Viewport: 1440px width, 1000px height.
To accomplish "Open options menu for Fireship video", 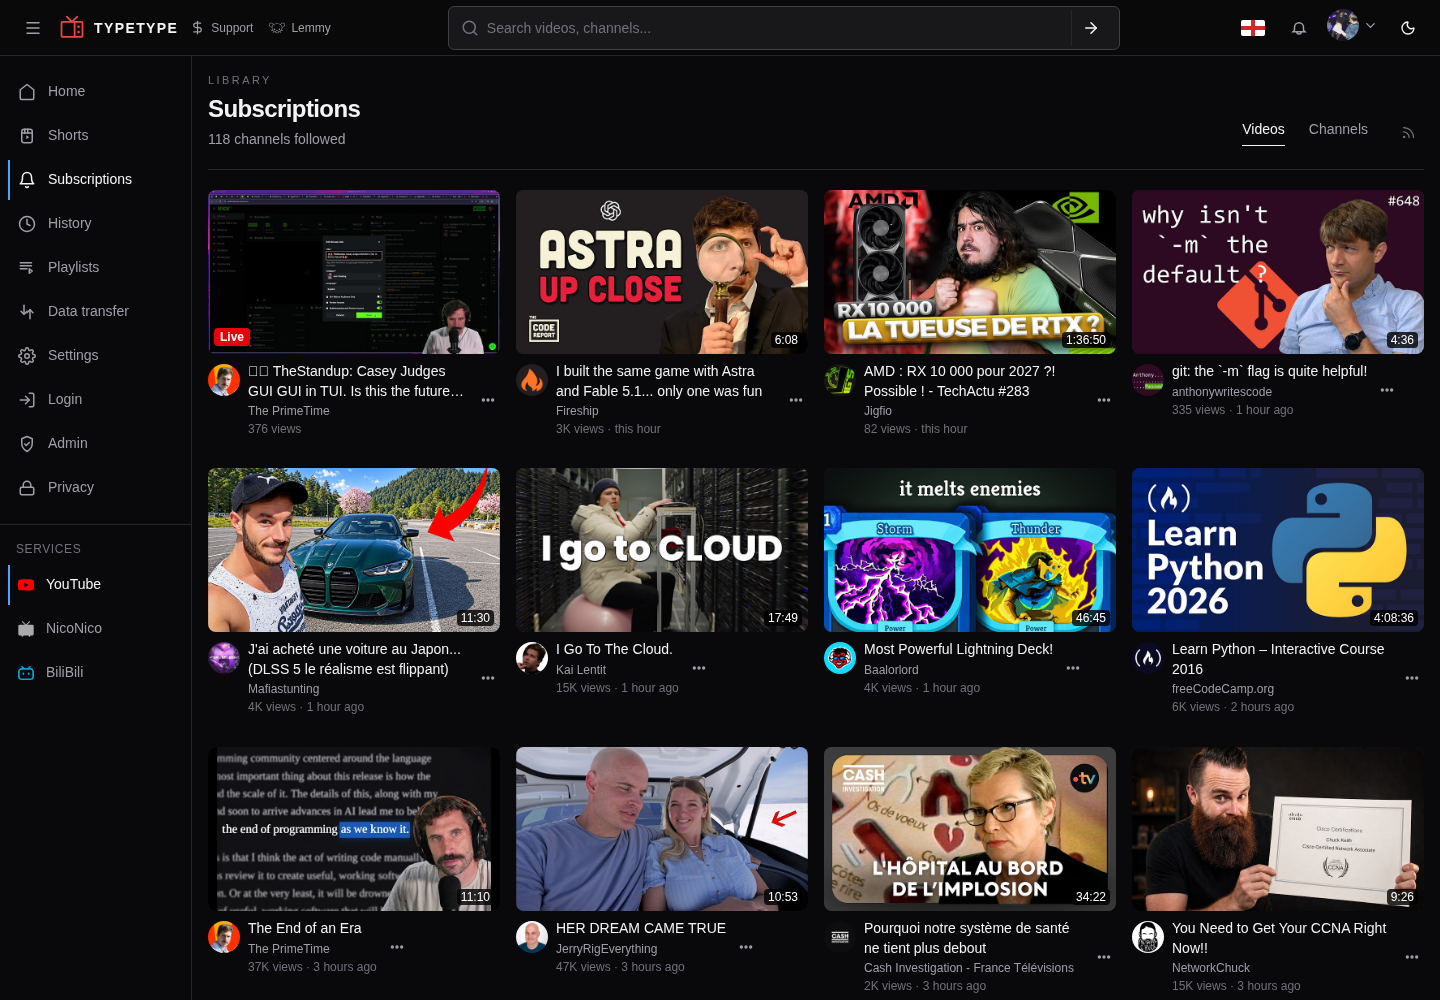I will click(796, 400).
